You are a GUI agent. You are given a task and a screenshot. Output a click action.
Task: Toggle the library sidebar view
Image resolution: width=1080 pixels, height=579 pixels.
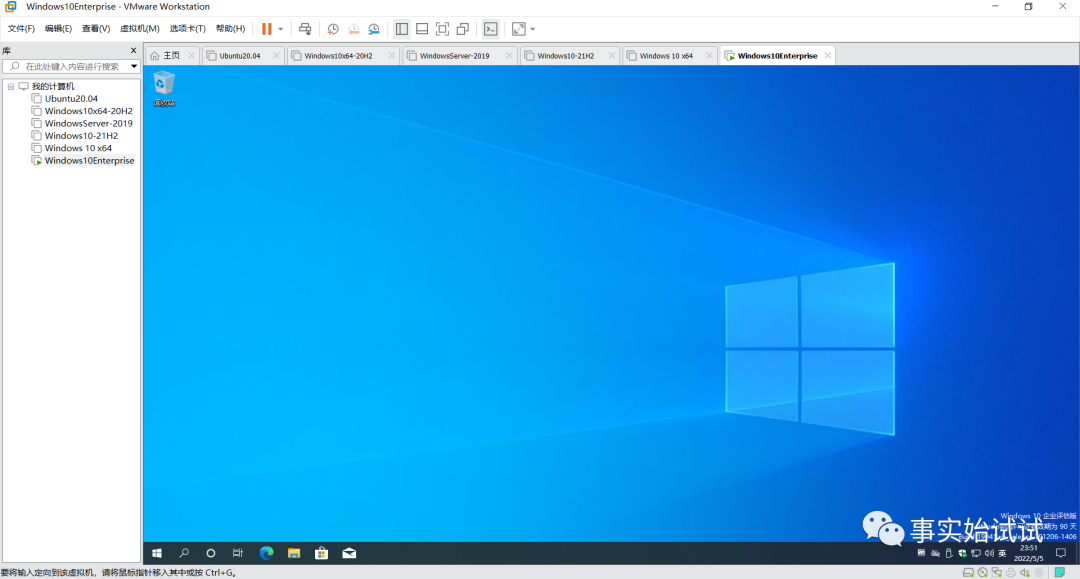[x=402, y=29]
